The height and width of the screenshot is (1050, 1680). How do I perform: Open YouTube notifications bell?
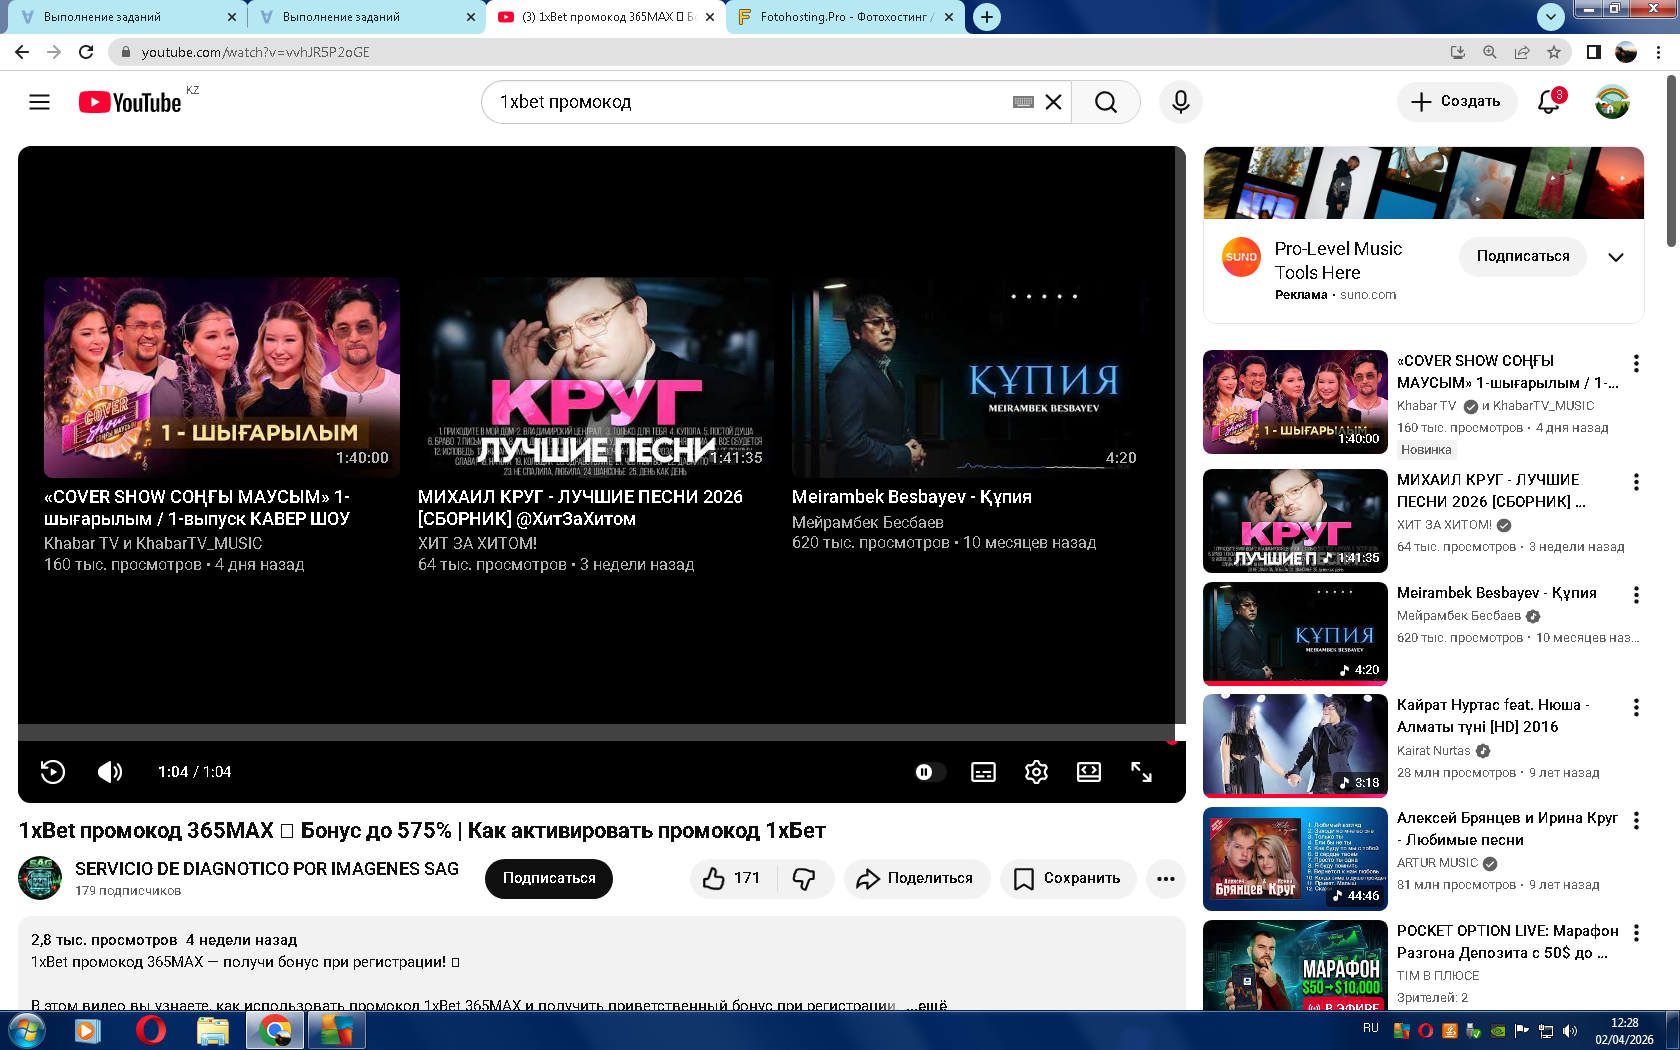tap(1549, 102)
